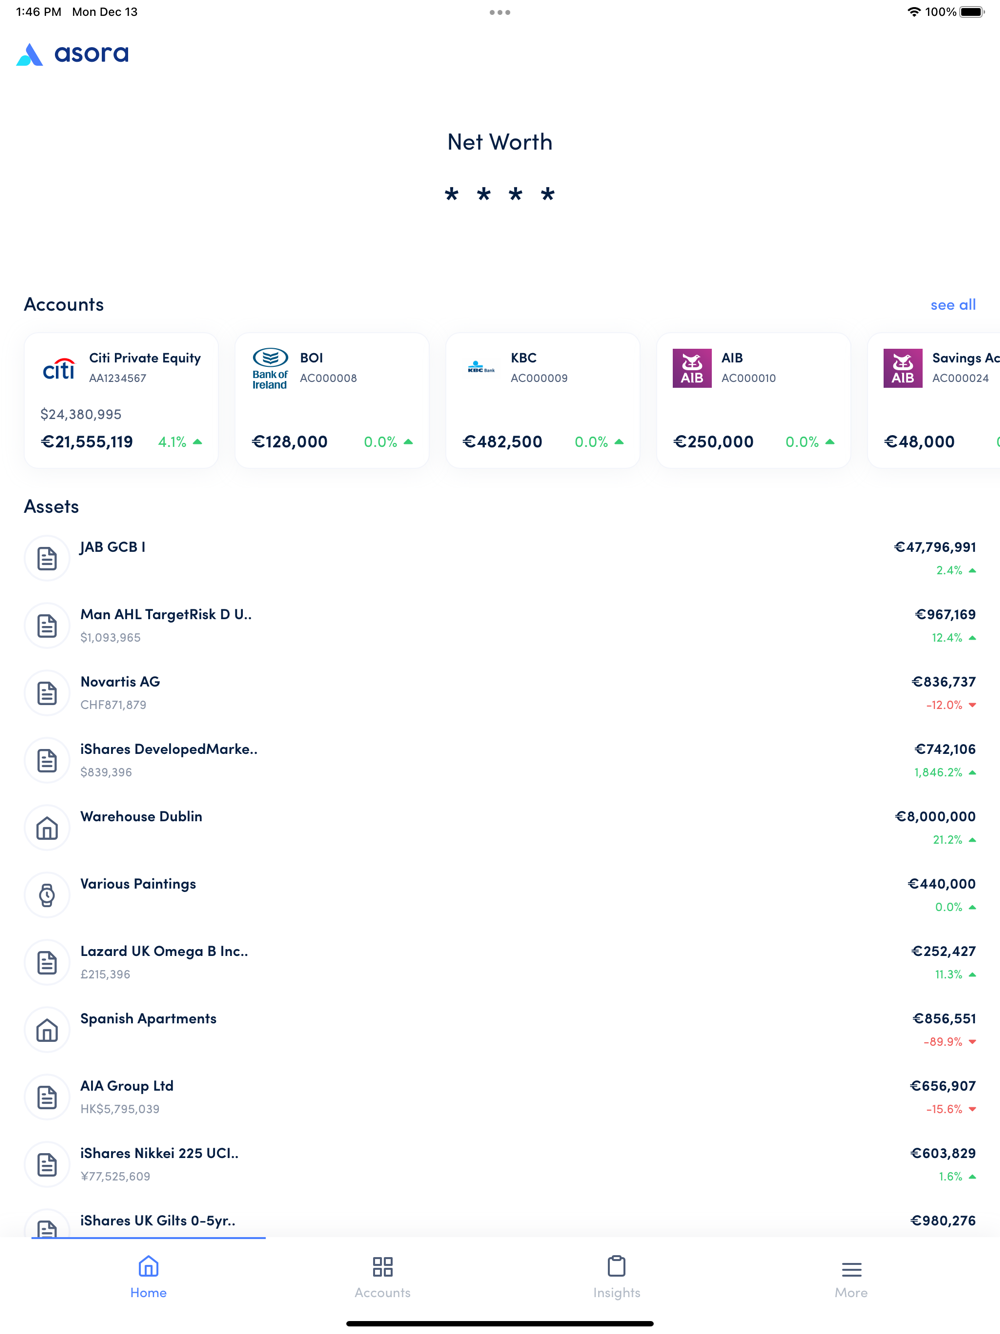Tap the Accounts section heading
The width and height of the screenshot is (1000, 1334).
64,304
